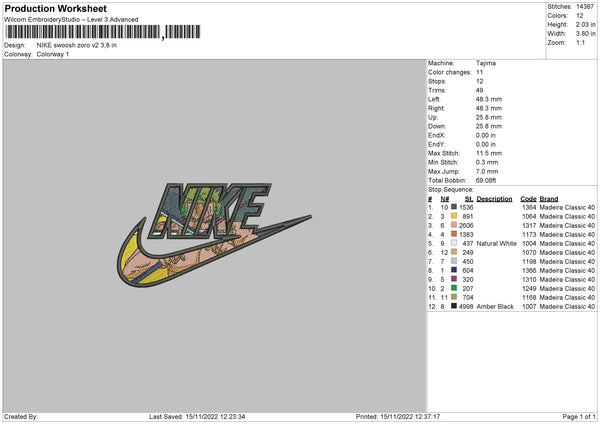Pick the Amber Black thread color swatch

pos(454,306)
